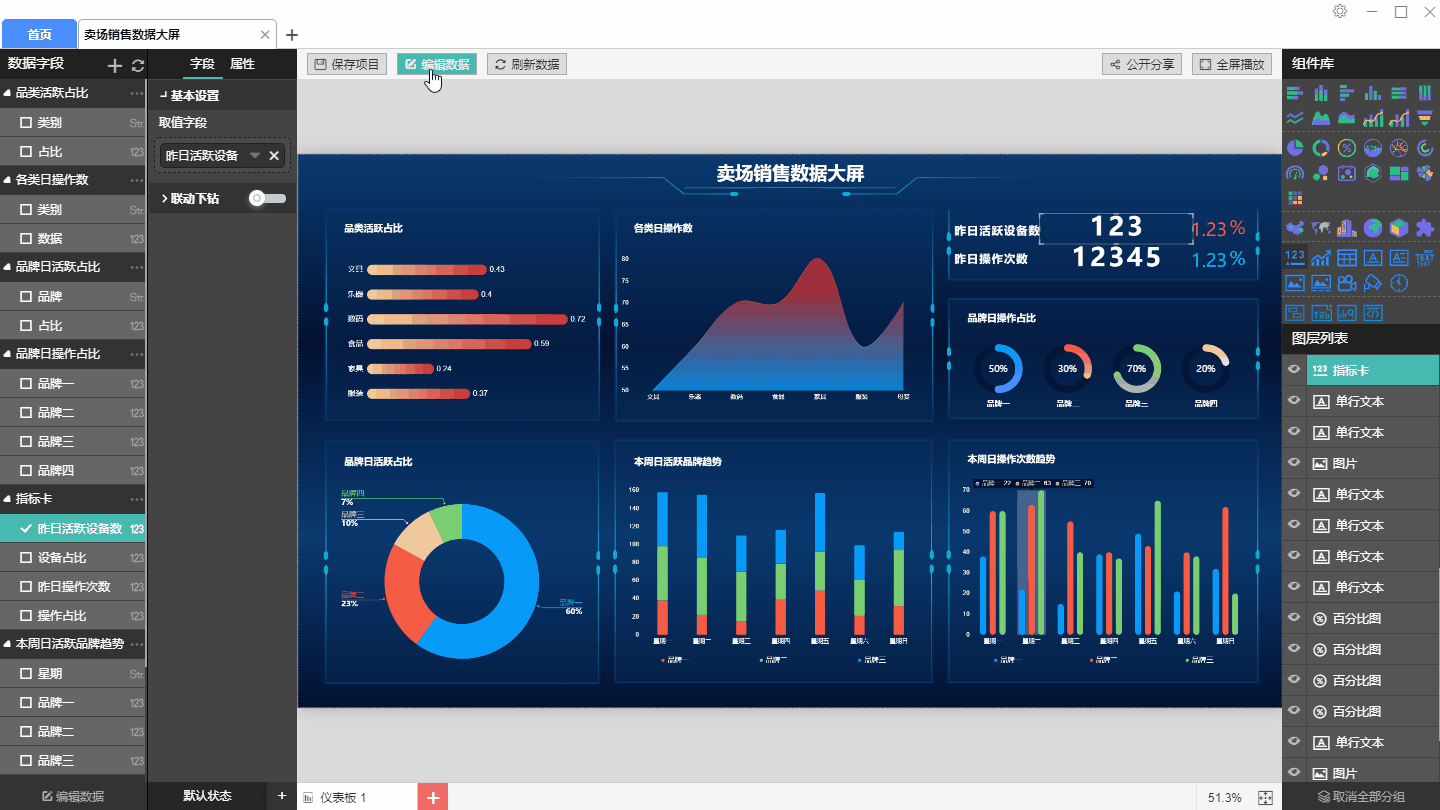This screenshot has height=810, width=1440.
Task: Open more options for 品牌日操作占比 group
Action: click(137, 355)
